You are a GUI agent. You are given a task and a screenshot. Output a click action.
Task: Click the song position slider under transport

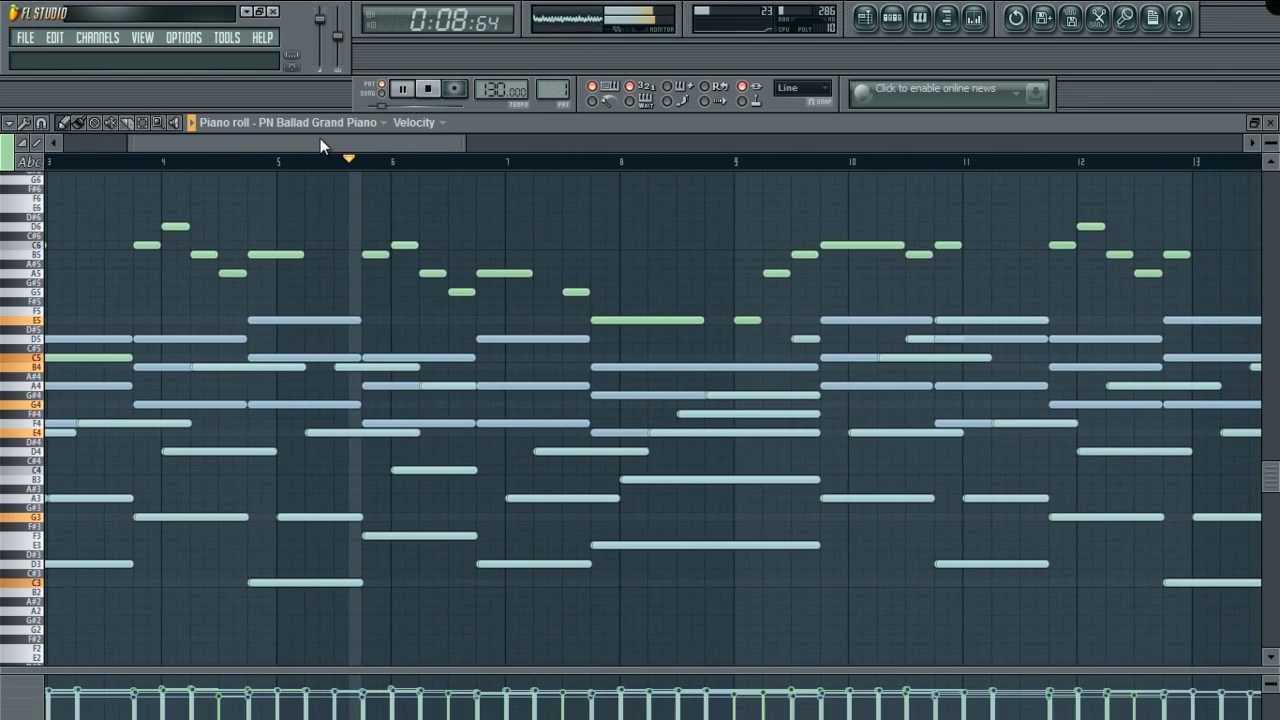click(x=416, y=106)
